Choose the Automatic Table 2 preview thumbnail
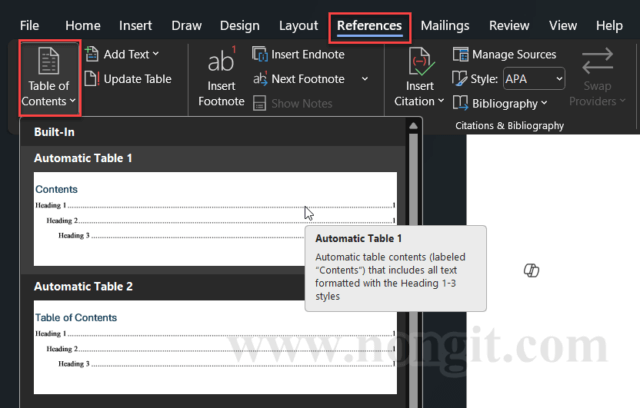The image size is (640, 408). (215, 347)
